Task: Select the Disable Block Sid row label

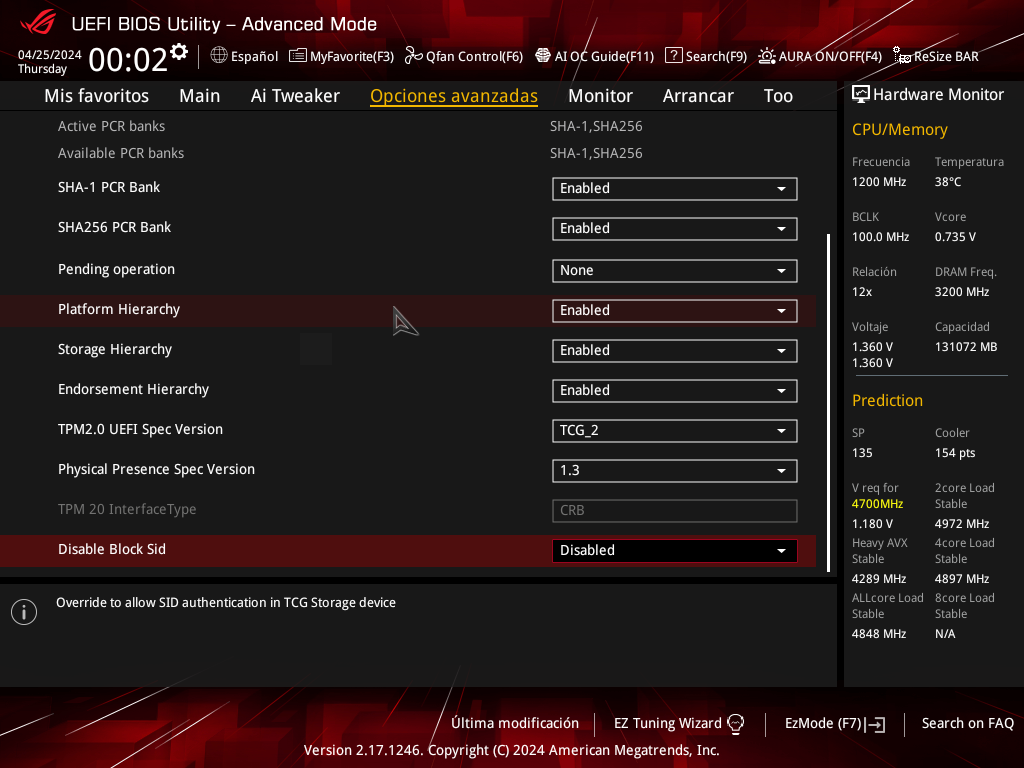Action: point(112,549)
